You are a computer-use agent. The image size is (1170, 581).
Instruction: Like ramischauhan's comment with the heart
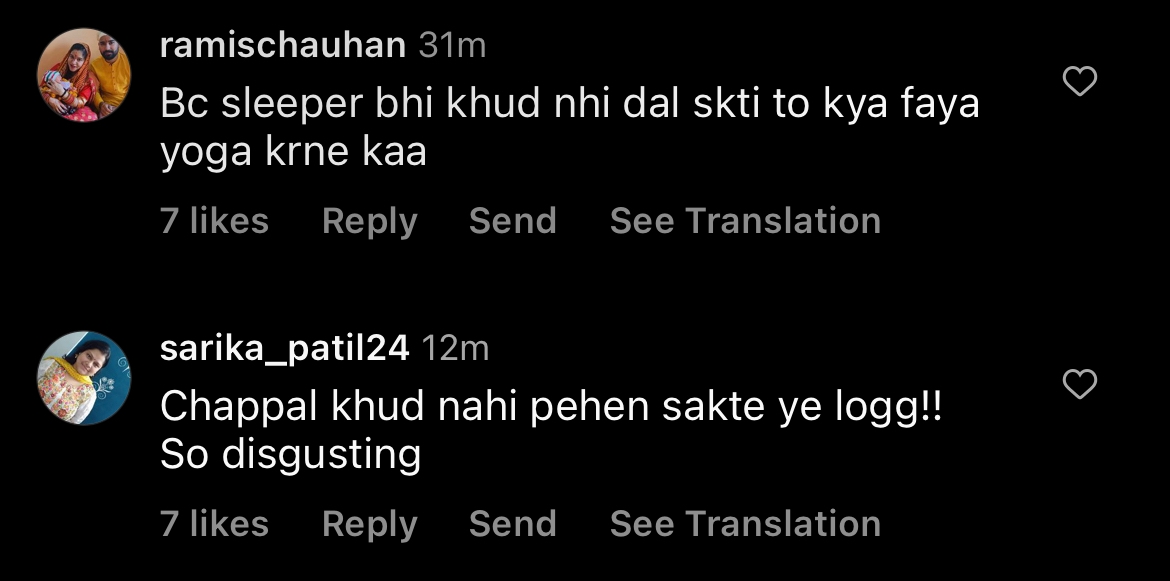click(x=1079, y=82)
